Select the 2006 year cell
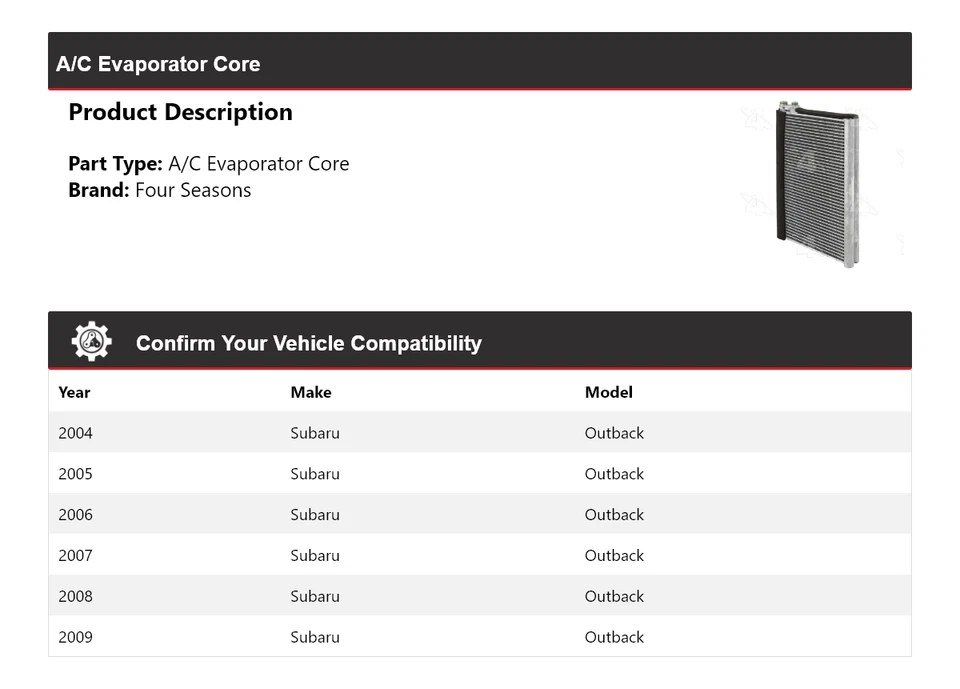960x689 pixels. 75,515
